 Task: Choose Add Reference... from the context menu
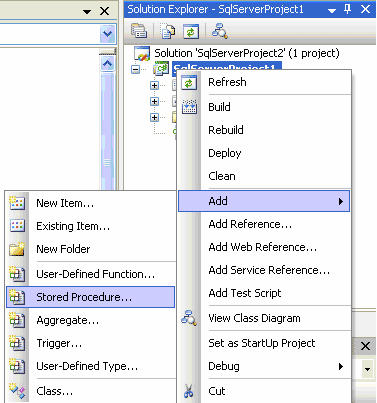pos(263,224)
